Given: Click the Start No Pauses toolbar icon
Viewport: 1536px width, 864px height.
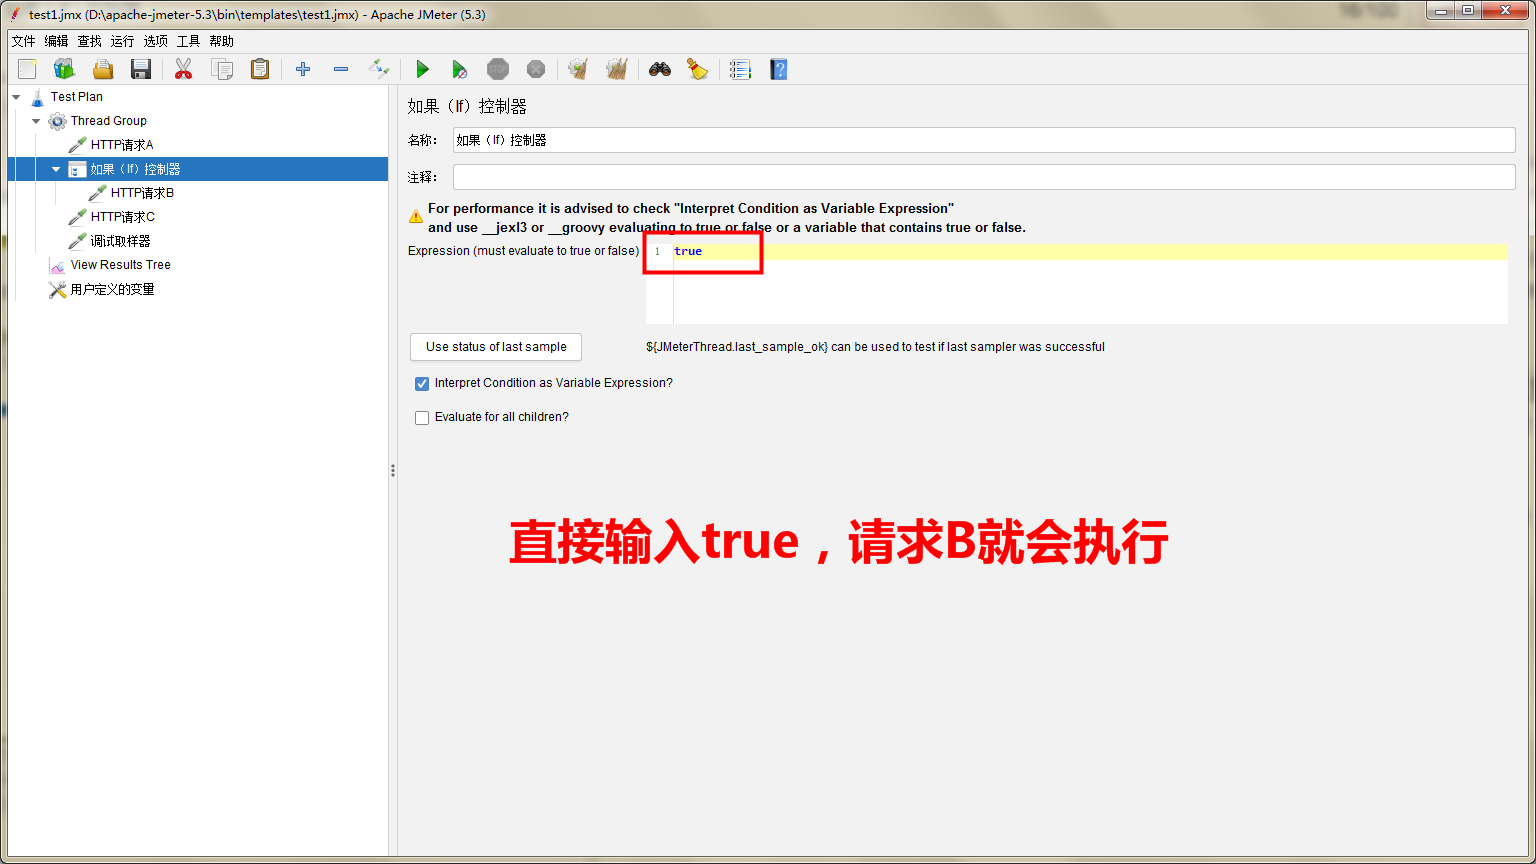Looking at the screenshot, I should pyautogui.click(x=460, y=69).
